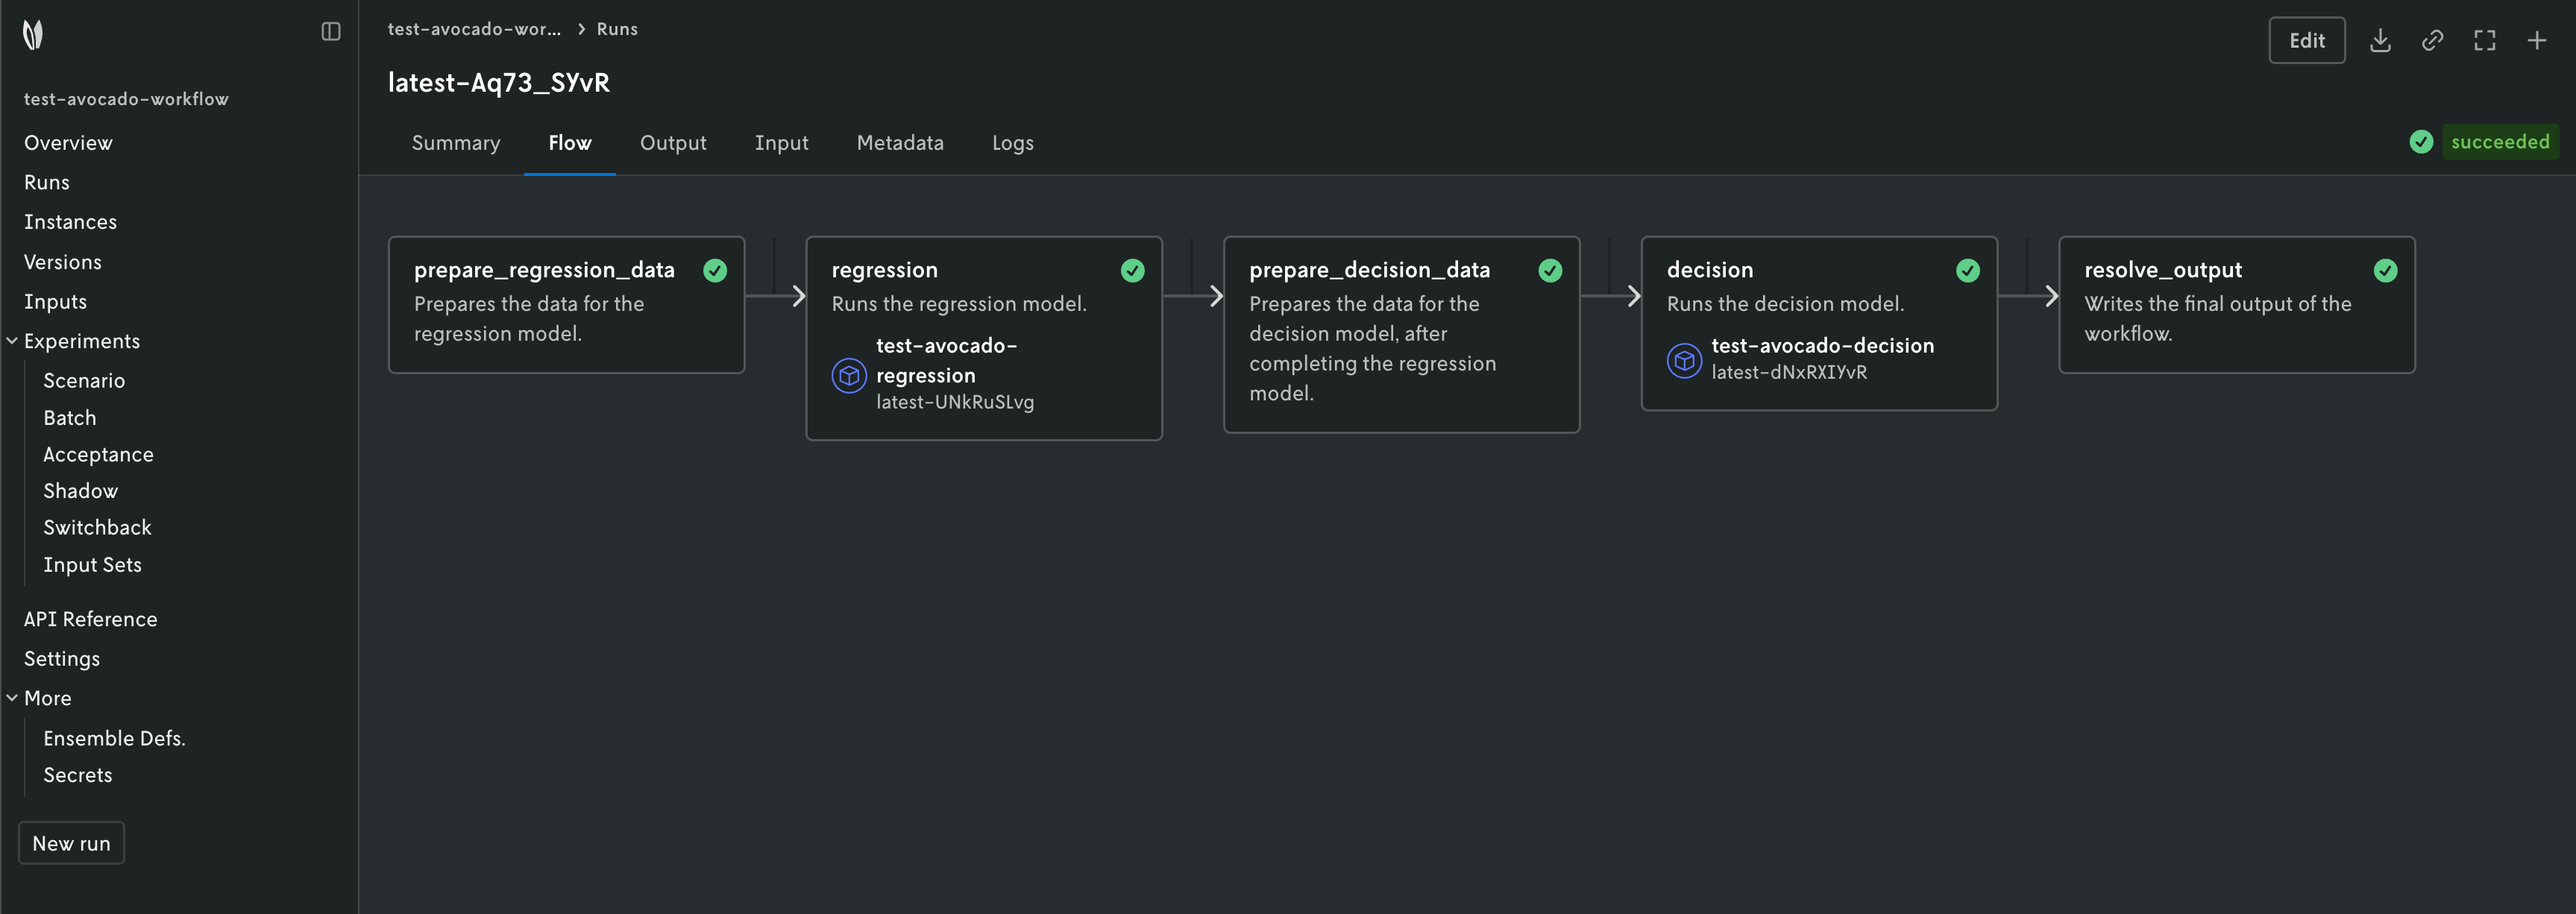Select the prepare_decision_data step card
2576x914 pixels.
click(x=1401, y=334)
